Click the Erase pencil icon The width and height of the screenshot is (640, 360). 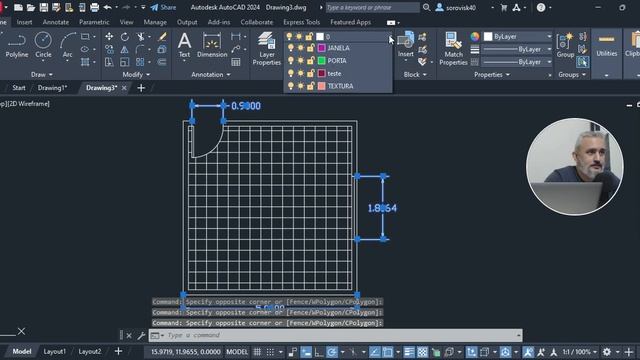(x=162, y=37)
